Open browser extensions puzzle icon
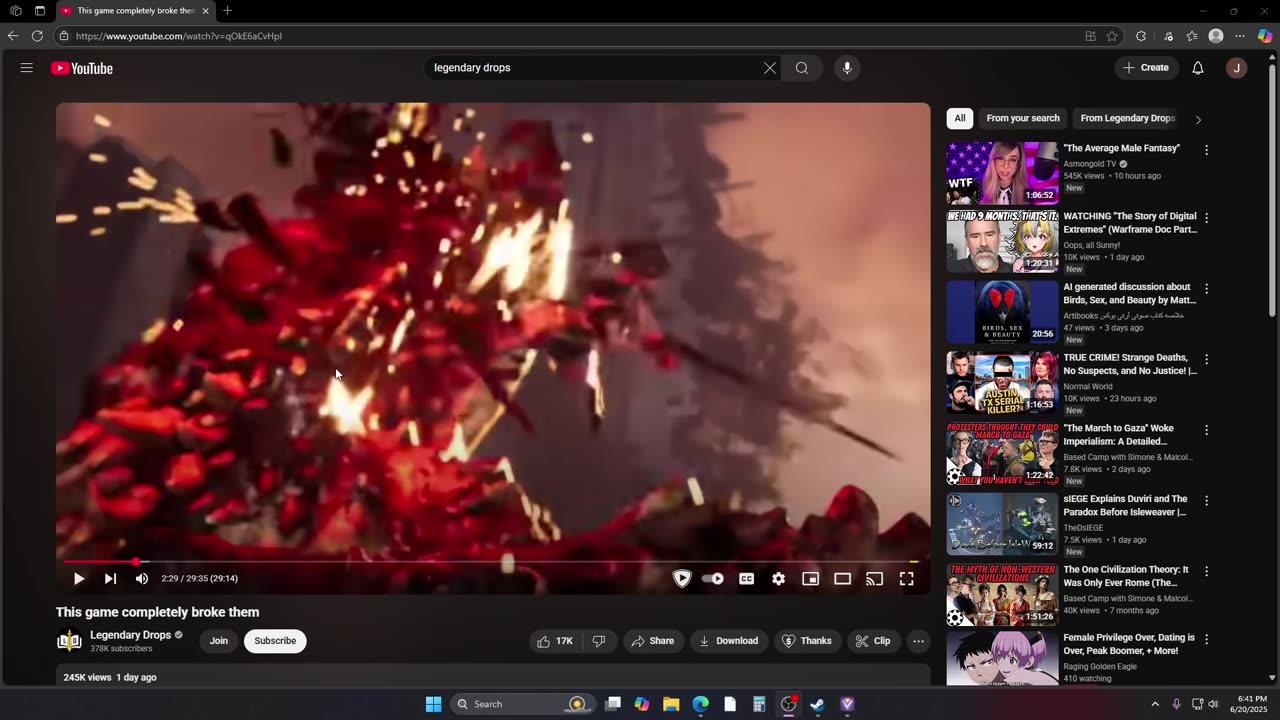Viewport: 1280px width, 720px height. [1141, 36]
